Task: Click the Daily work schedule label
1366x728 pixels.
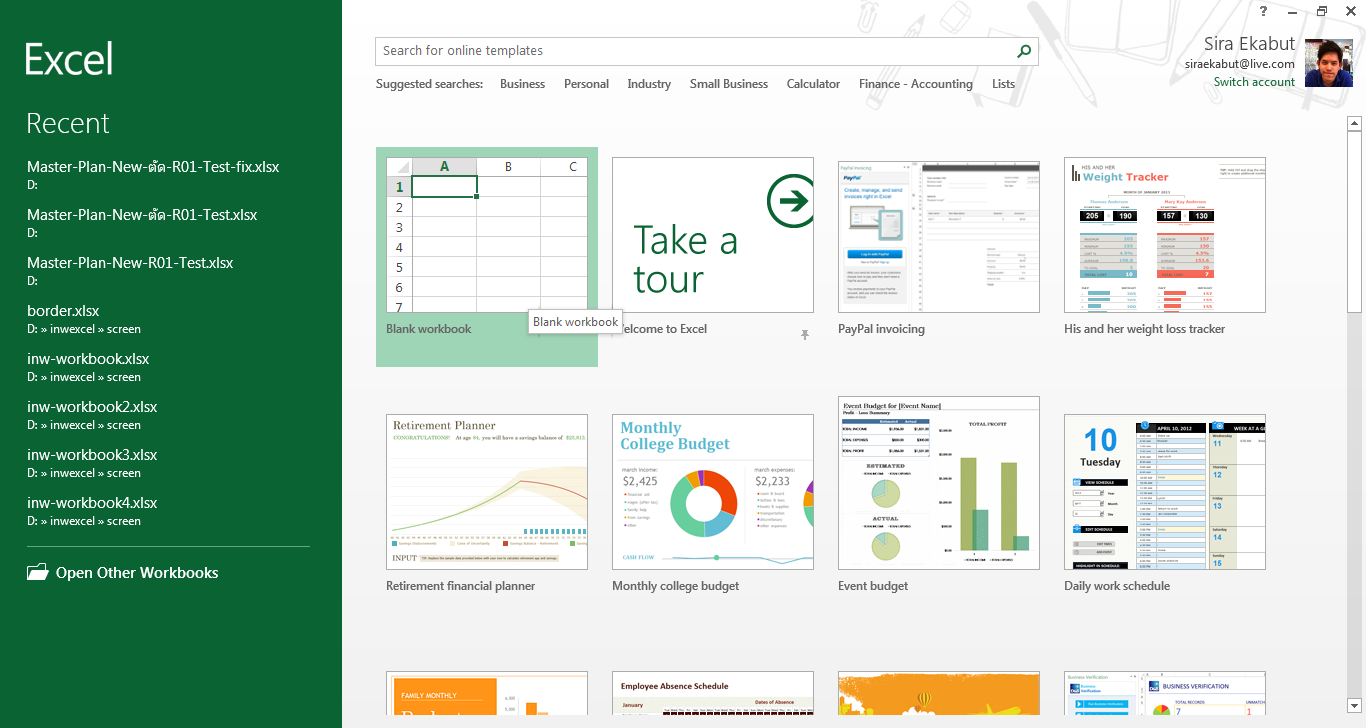Action: click(1117, 586)
